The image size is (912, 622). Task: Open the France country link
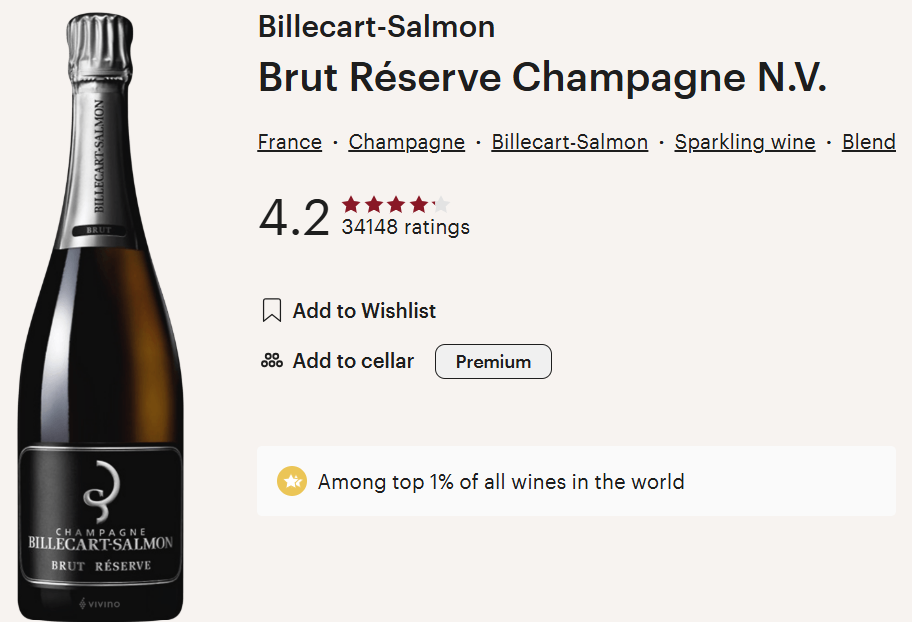pos(290,142)
